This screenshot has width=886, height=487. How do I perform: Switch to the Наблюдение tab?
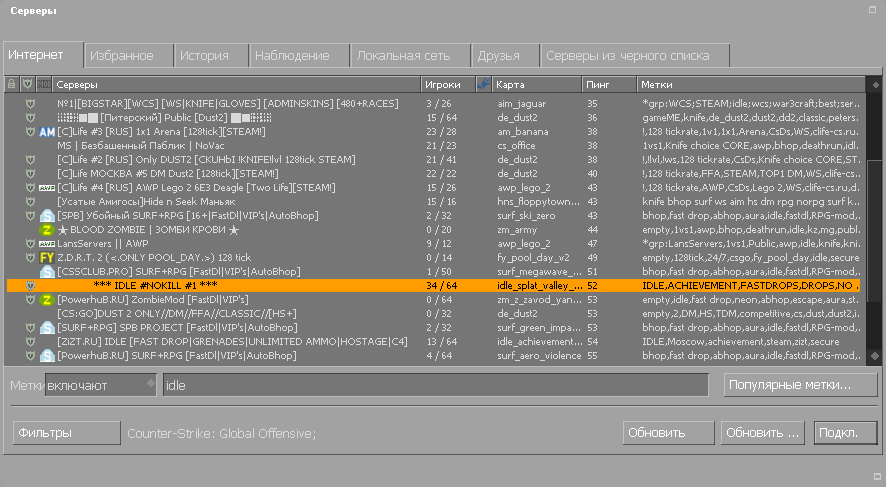(x=299, y=56)
